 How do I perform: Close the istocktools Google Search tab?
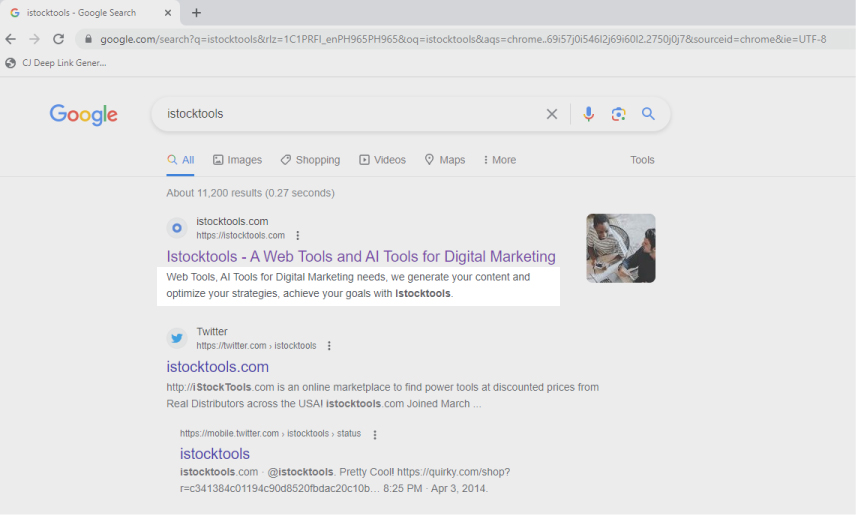point(168,13)
